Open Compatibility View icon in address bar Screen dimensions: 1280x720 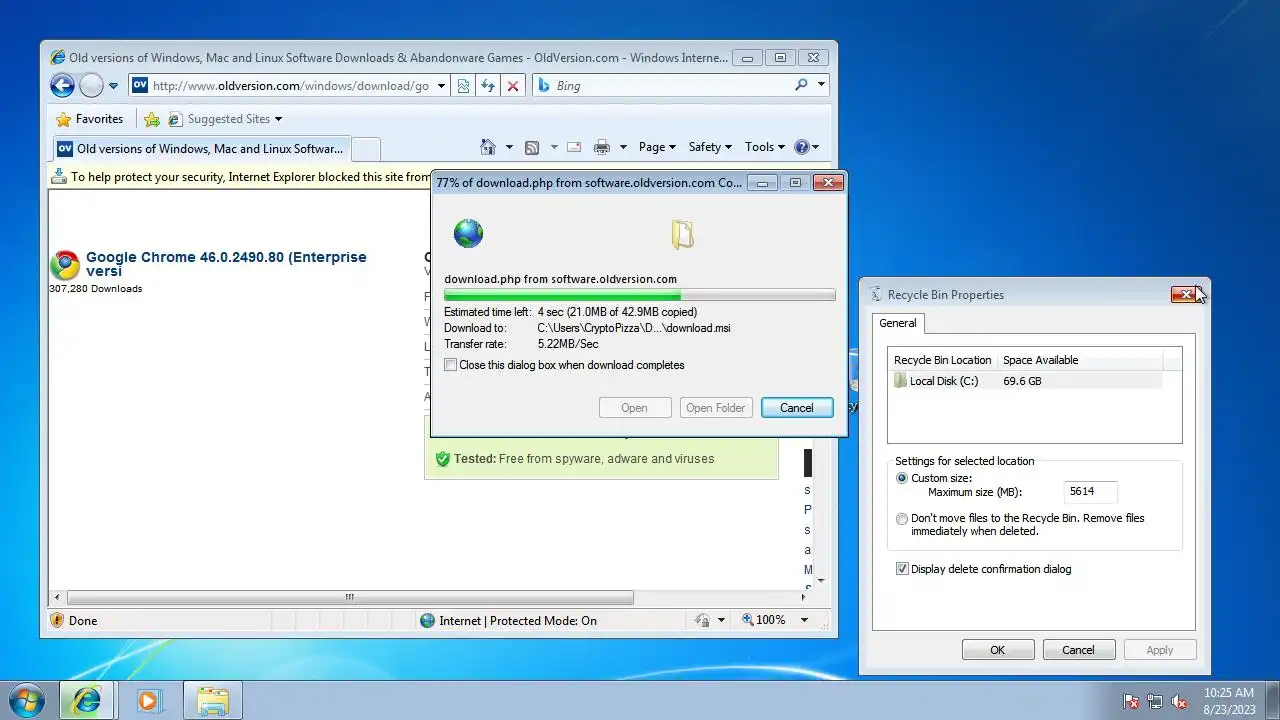(463, 86)
